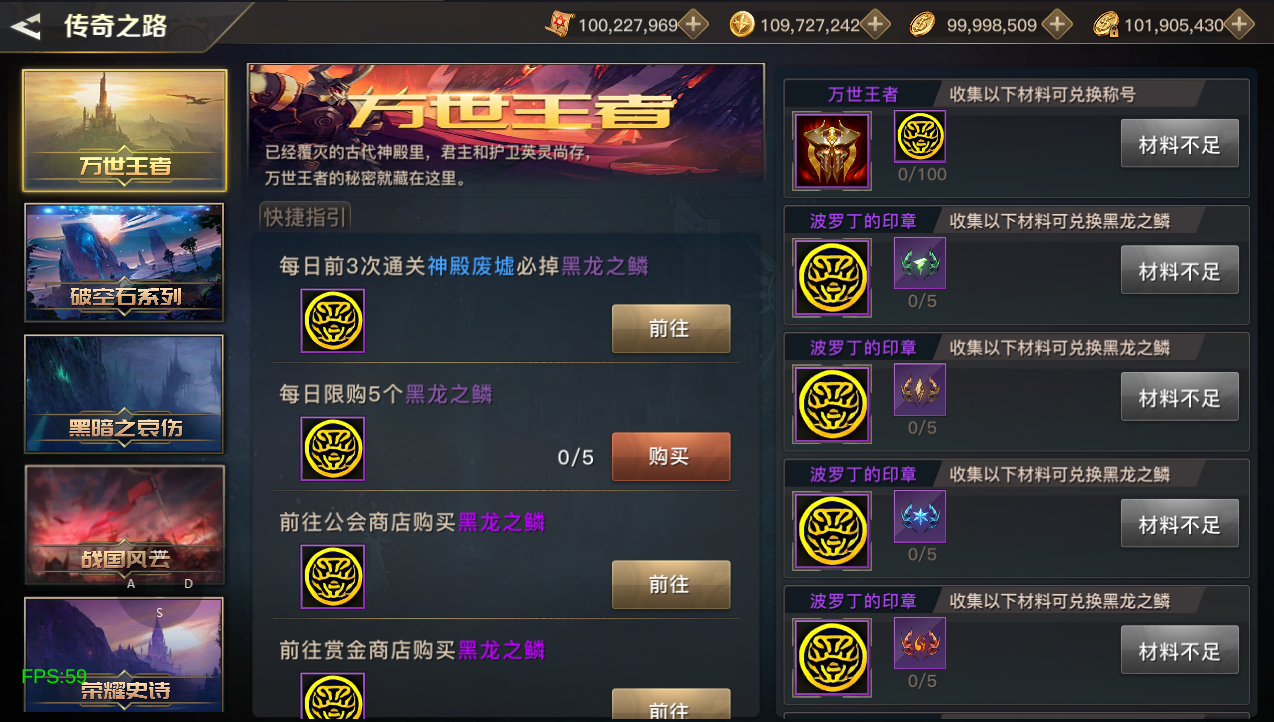Tap plus icon beside 99,998,509 coins
The image size is (1274, 722).
coord(1057,25)
